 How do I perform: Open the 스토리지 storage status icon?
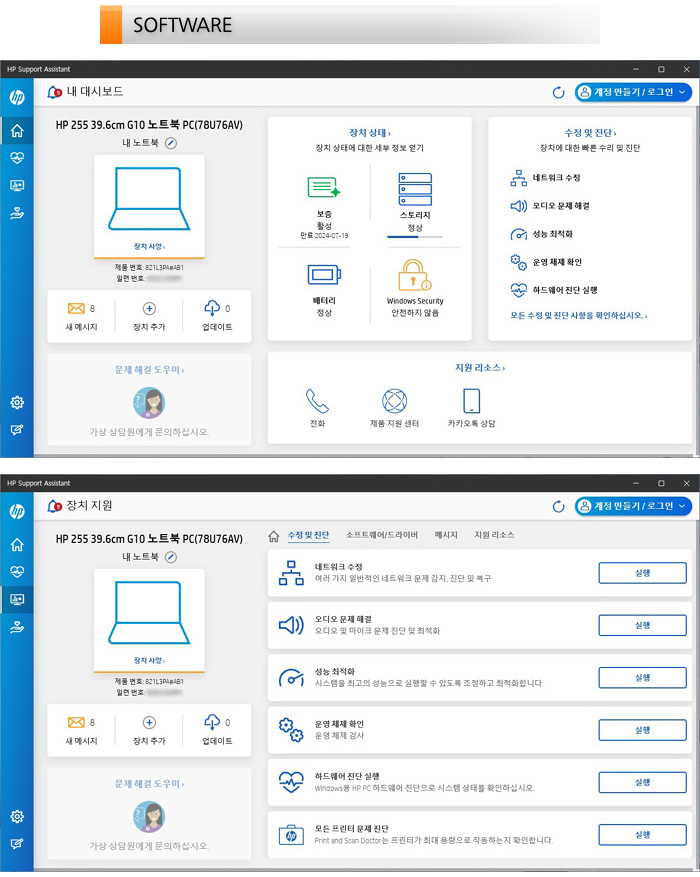click(415, 189)
